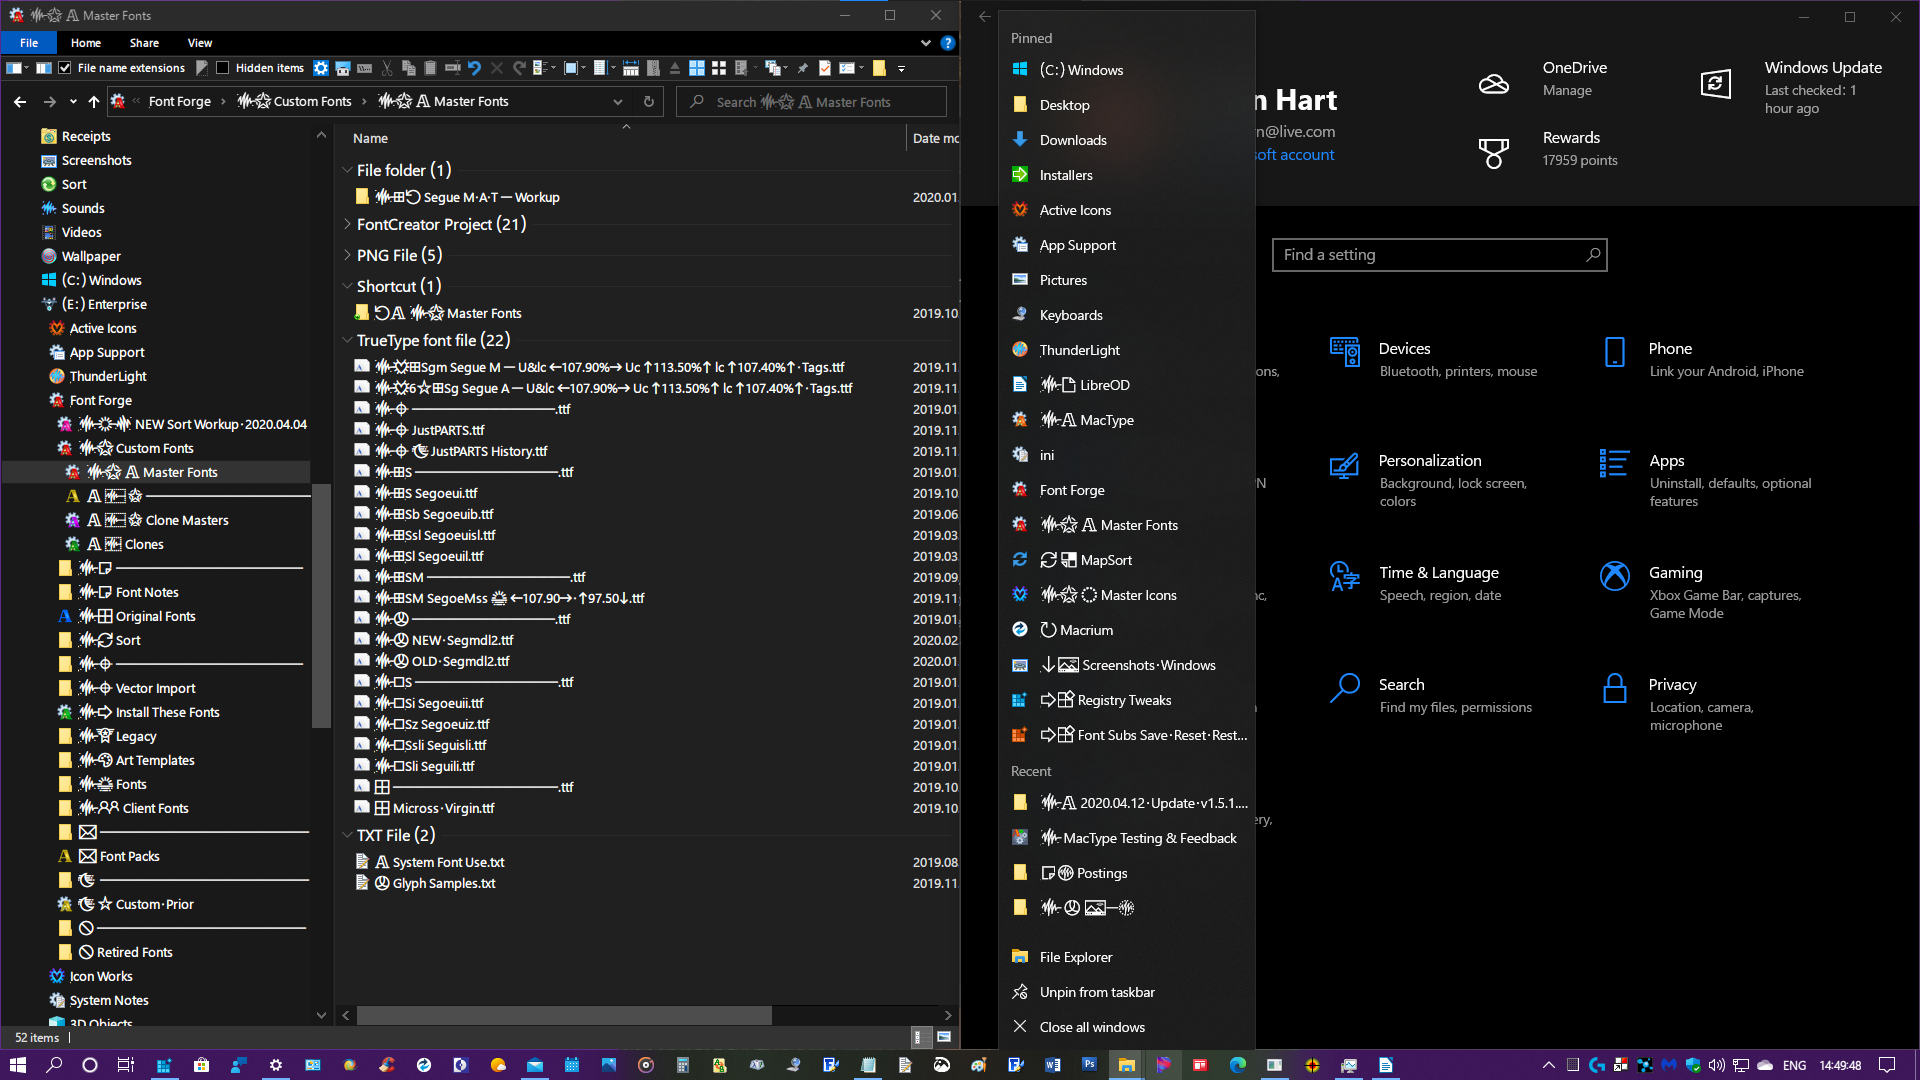
Task: Click the Properties checkmark icon in toolbar
Action: click(x=825, y=68)
